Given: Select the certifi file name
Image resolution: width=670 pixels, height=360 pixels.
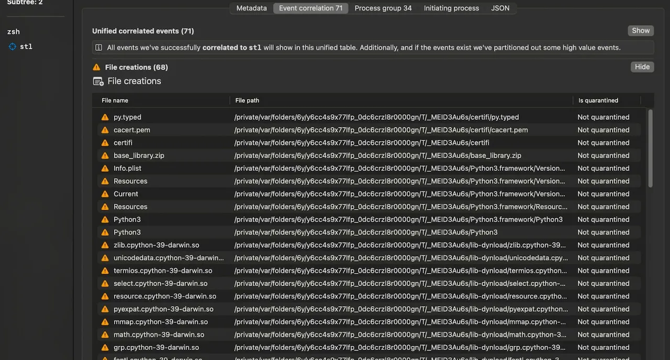Looking at the screenshot, I should [x=123, y=143].
